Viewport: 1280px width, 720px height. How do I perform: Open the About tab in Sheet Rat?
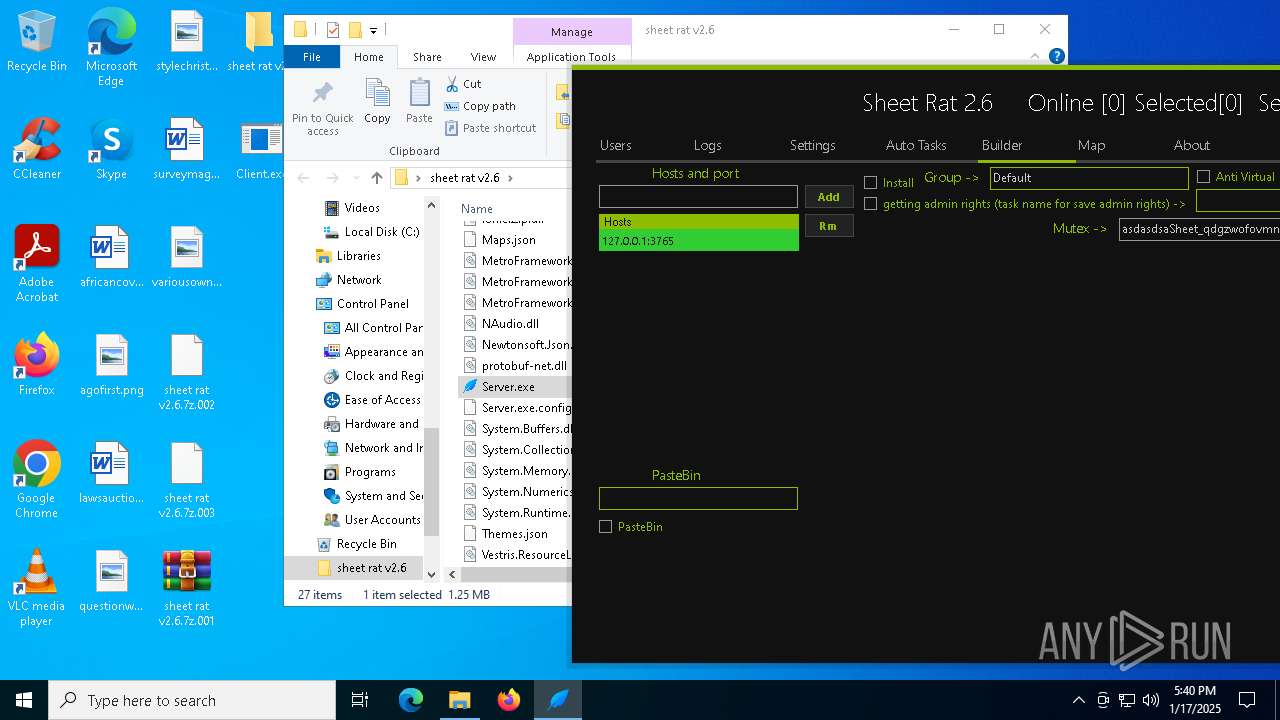(x=1192, y=146)
